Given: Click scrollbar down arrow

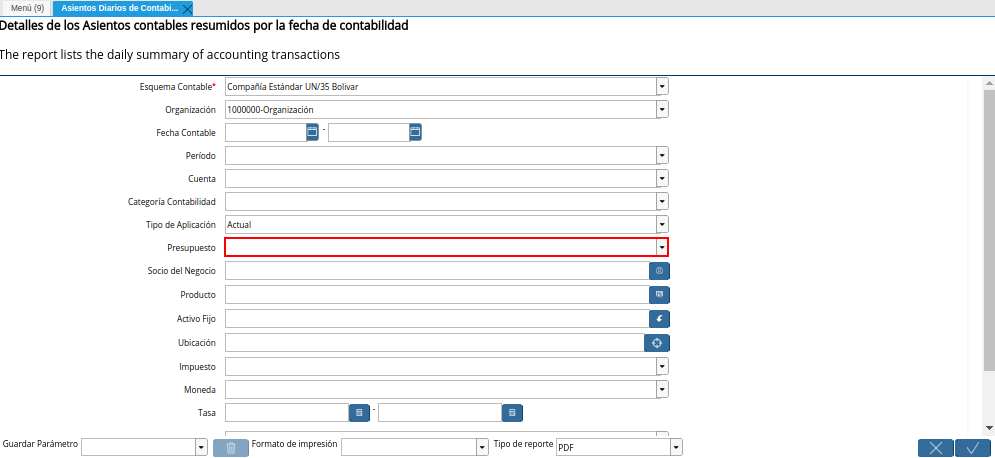Looking at the screenshot, I should click(x=989, y=428).
